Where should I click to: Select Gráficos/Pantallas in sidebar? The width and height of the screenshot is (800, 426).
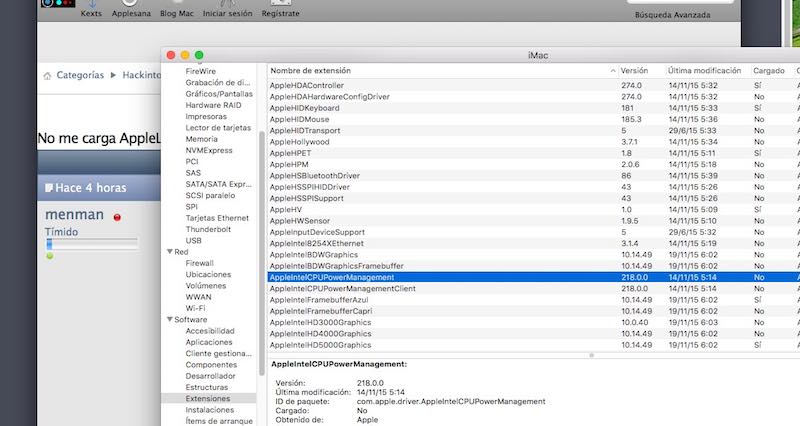pyautogui.click(x=219, y=94)
